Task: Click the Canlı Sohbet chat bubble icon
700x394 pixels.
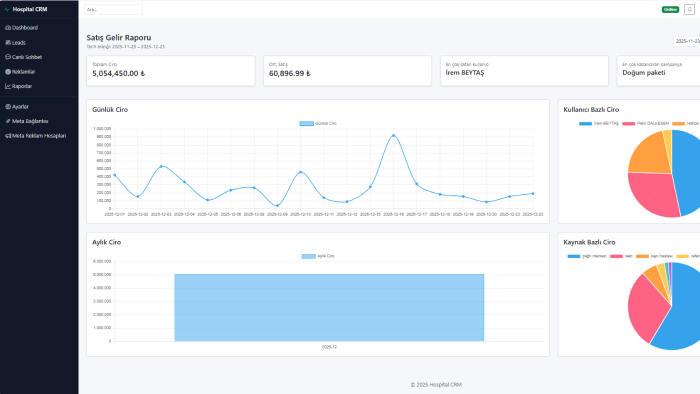Action: (x=8, y=57)
